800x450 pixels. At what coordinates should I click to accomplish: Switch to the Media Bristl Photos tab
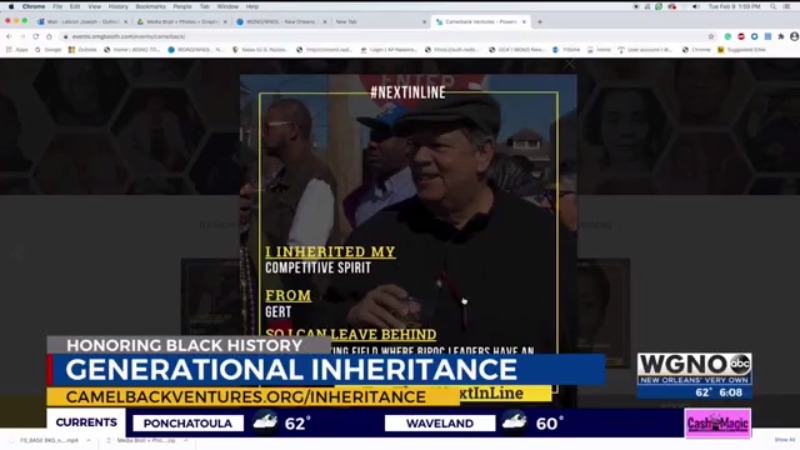[181, 22]
